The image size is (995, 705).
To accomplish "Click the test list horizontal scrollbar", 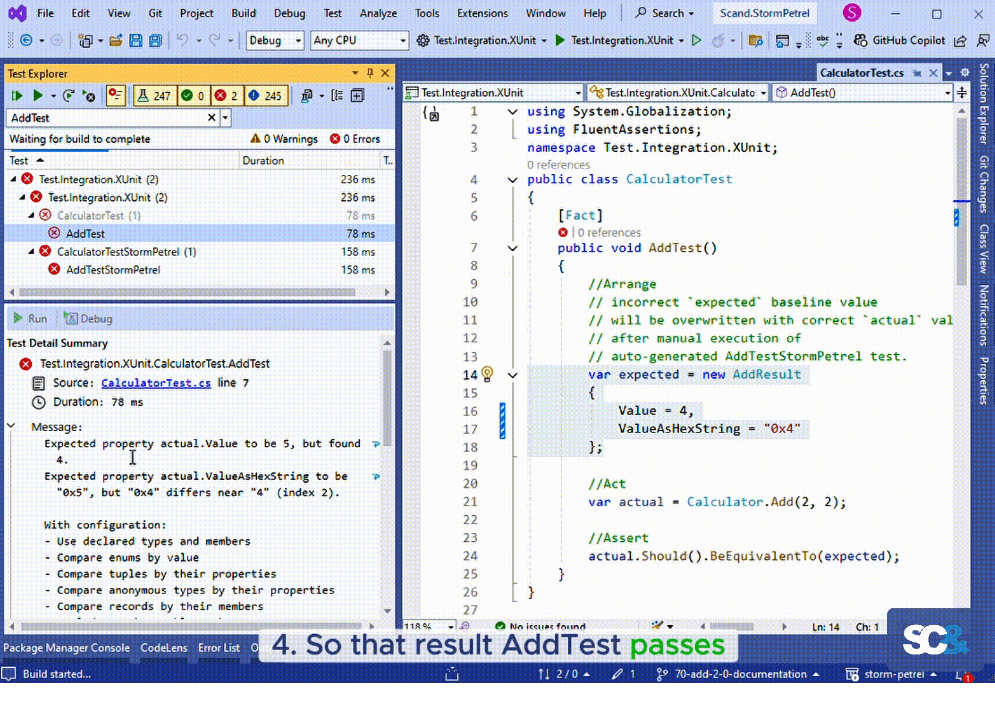I will 190,292.
